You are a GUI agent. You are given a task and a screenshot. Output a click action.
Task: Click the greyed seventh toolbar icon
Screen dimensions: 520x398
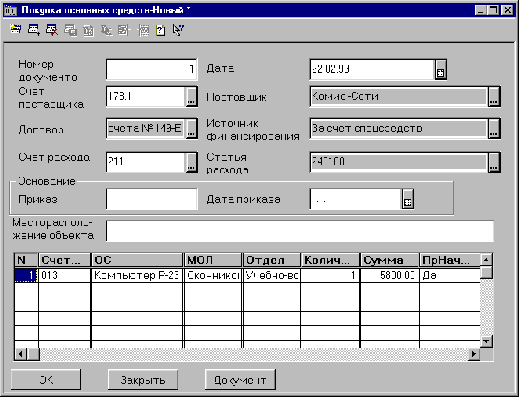pos(124,30)
